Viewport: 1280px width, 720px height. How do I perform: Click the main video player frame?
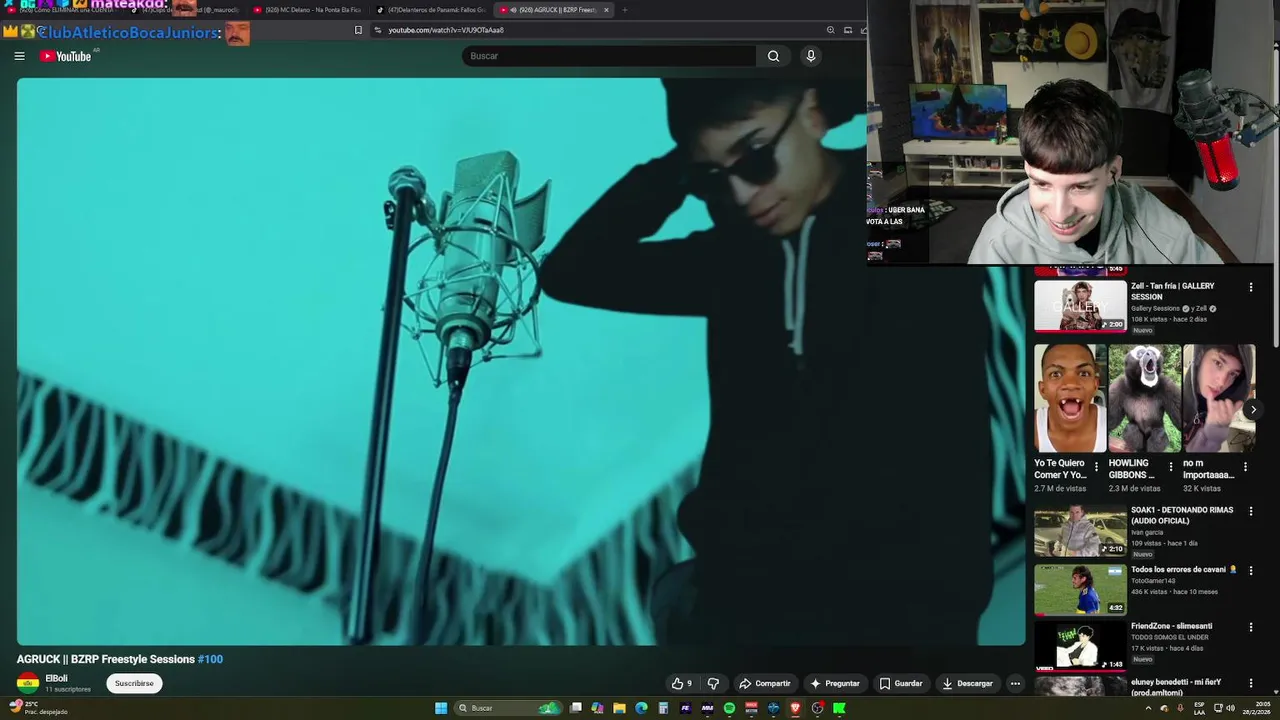coord(521,361)
